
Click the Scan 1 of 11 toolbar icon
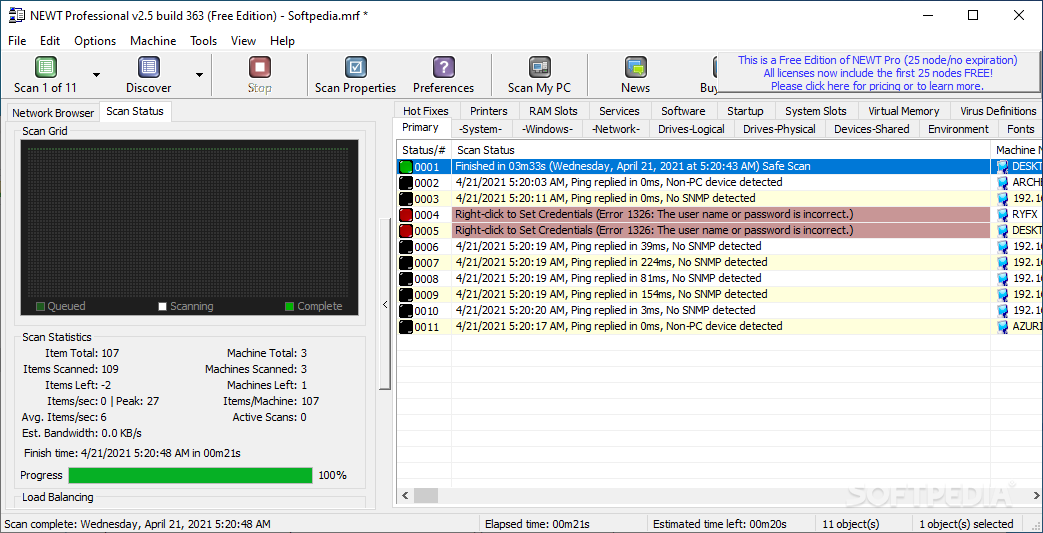[x=45, y=68]
